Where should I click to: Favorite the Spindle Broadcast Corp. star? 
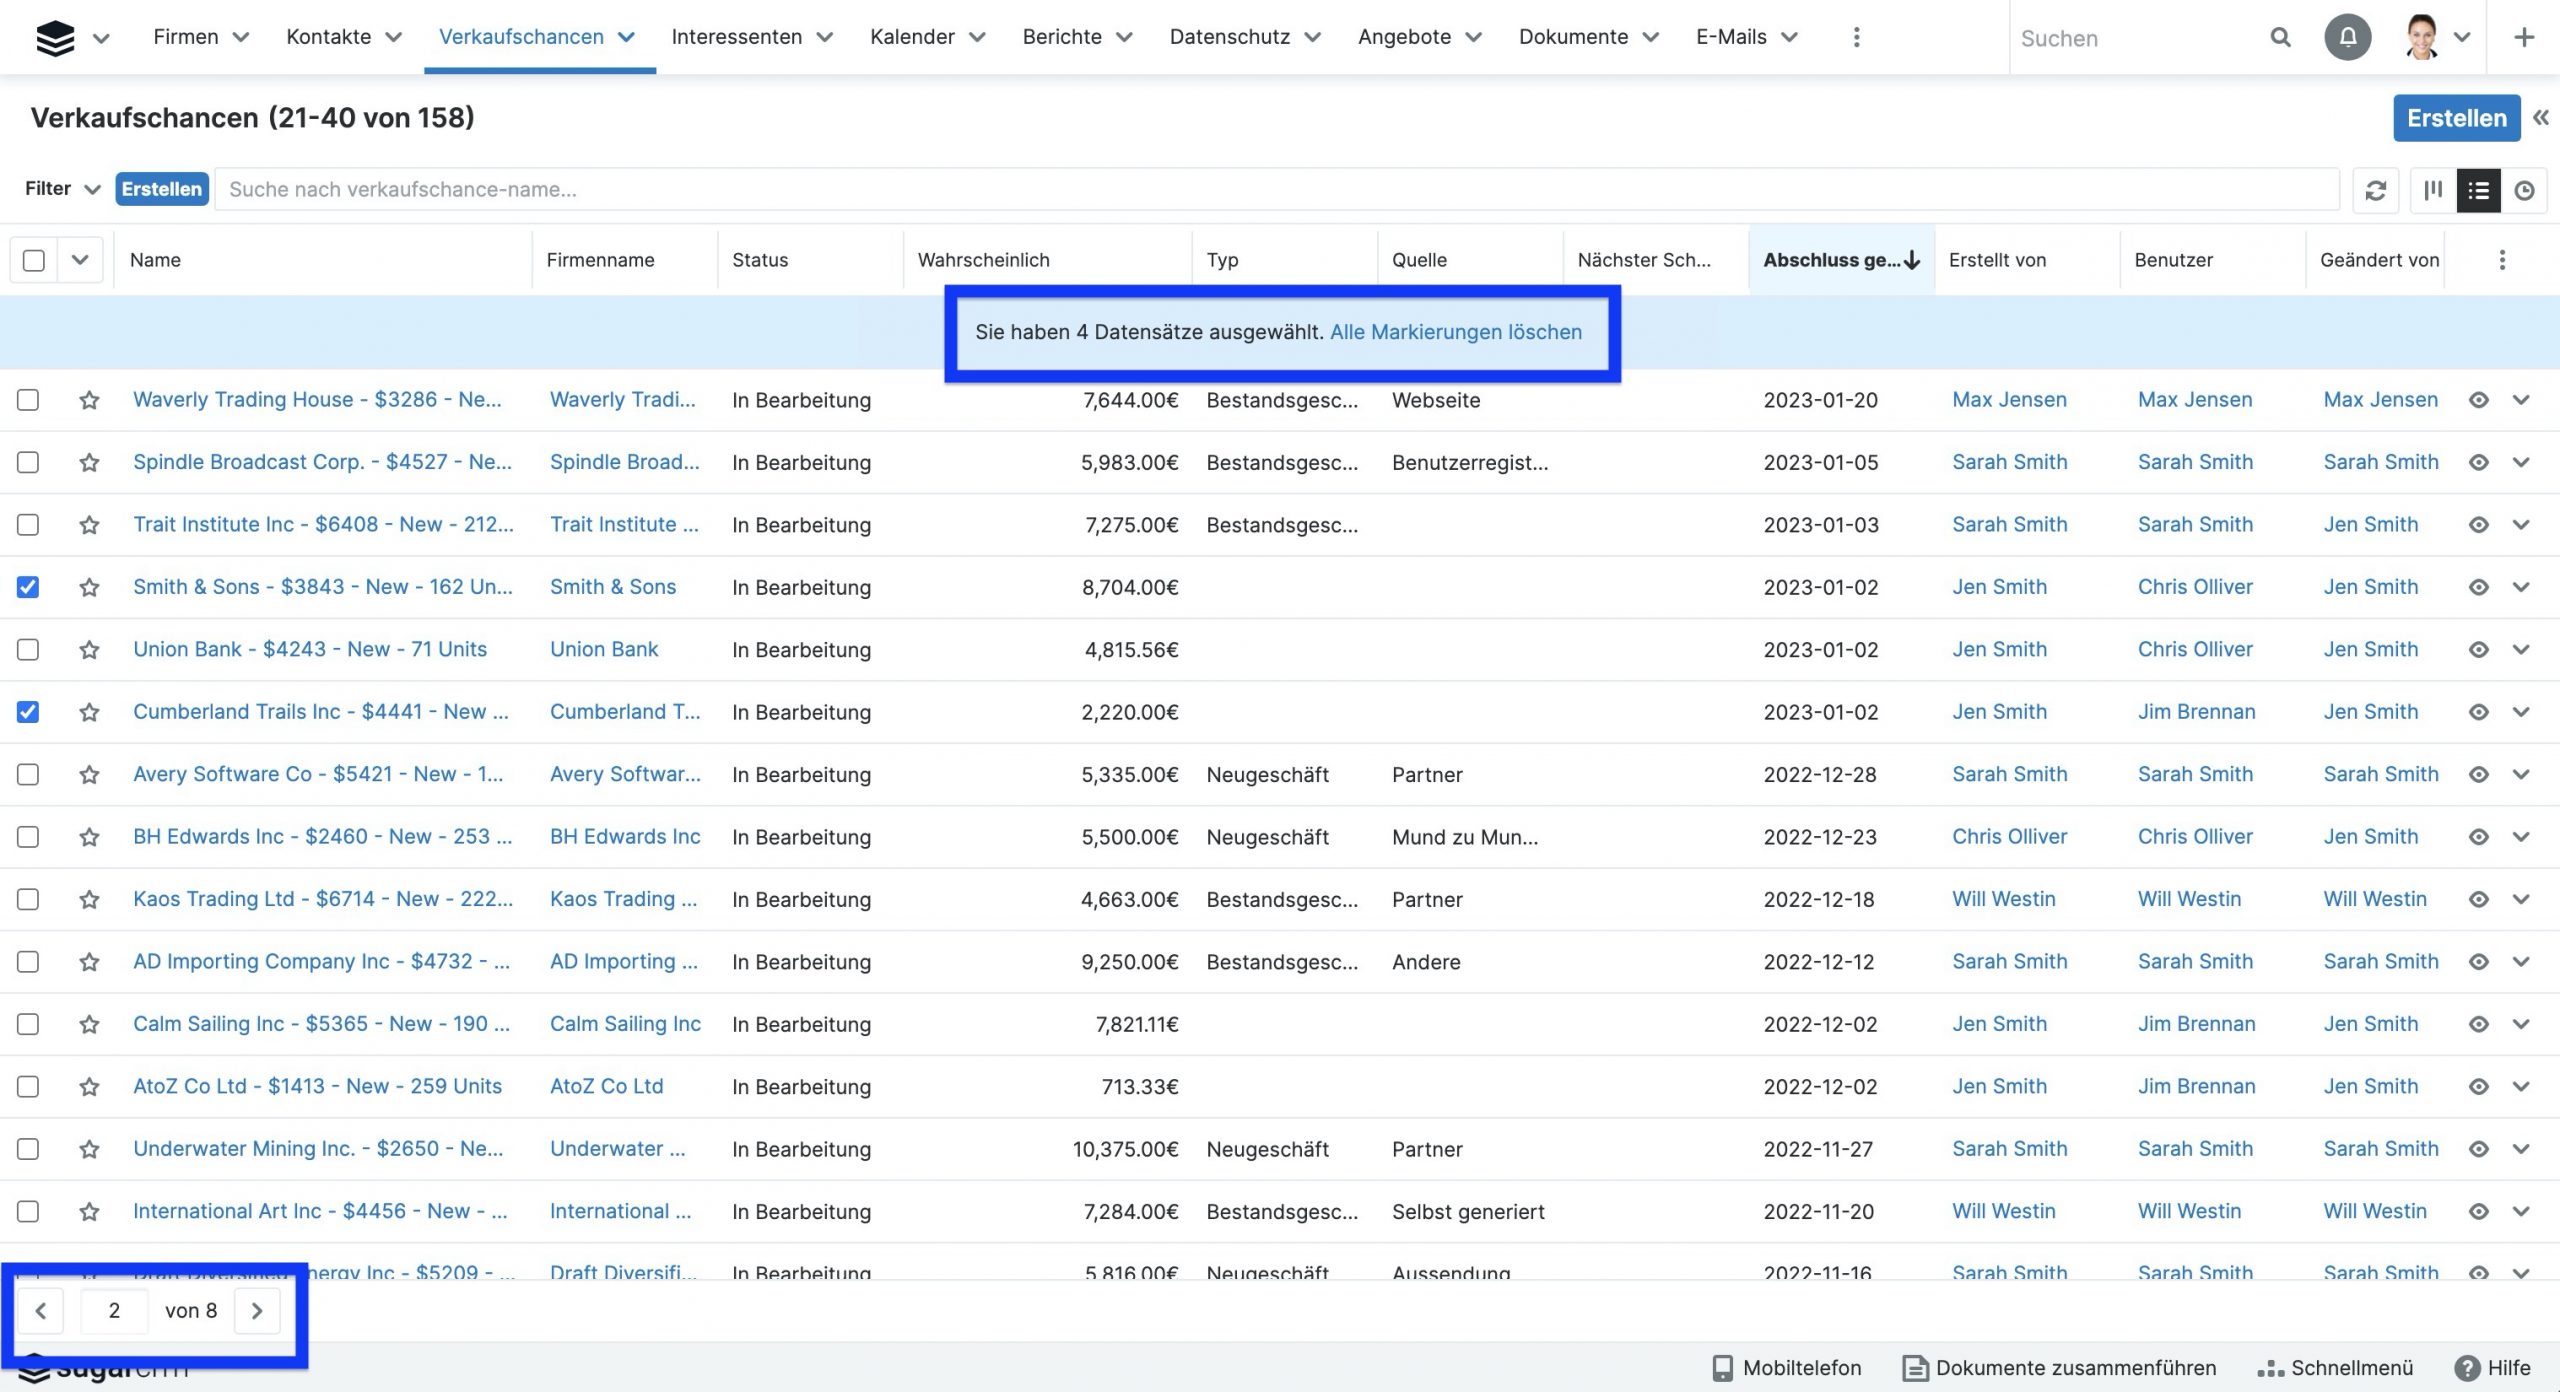click(89, 462)
